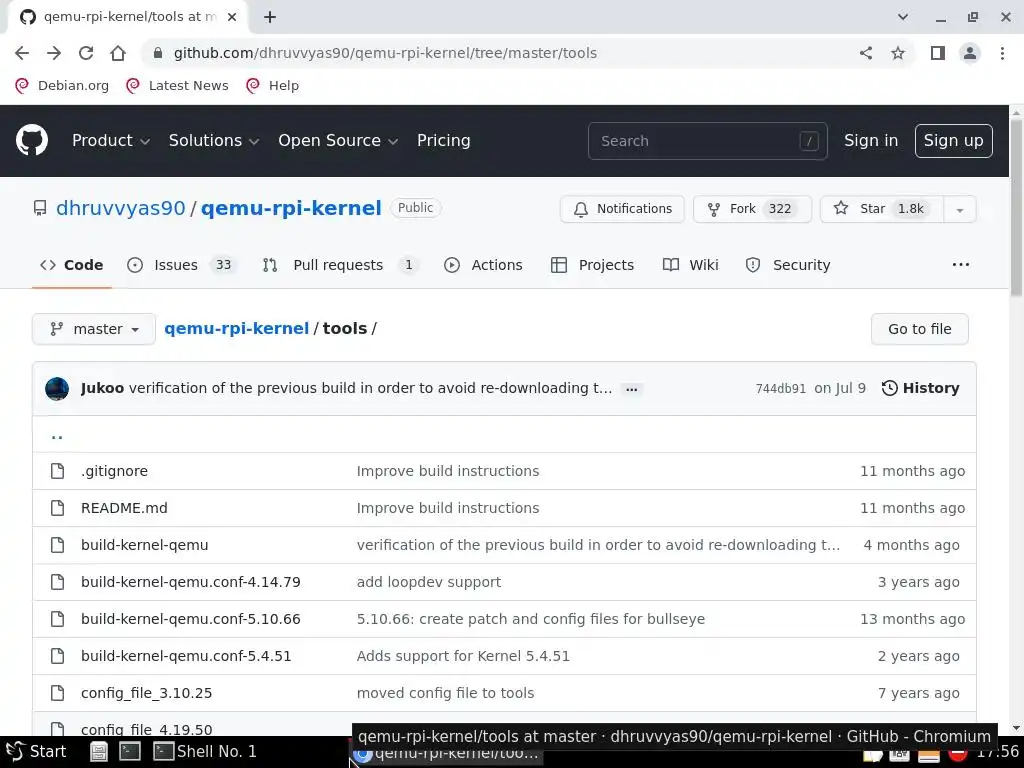Open build-kernel-qemu.conf-4.14.79 file
Screen dimensions: 1024x768
coord(191,582)
